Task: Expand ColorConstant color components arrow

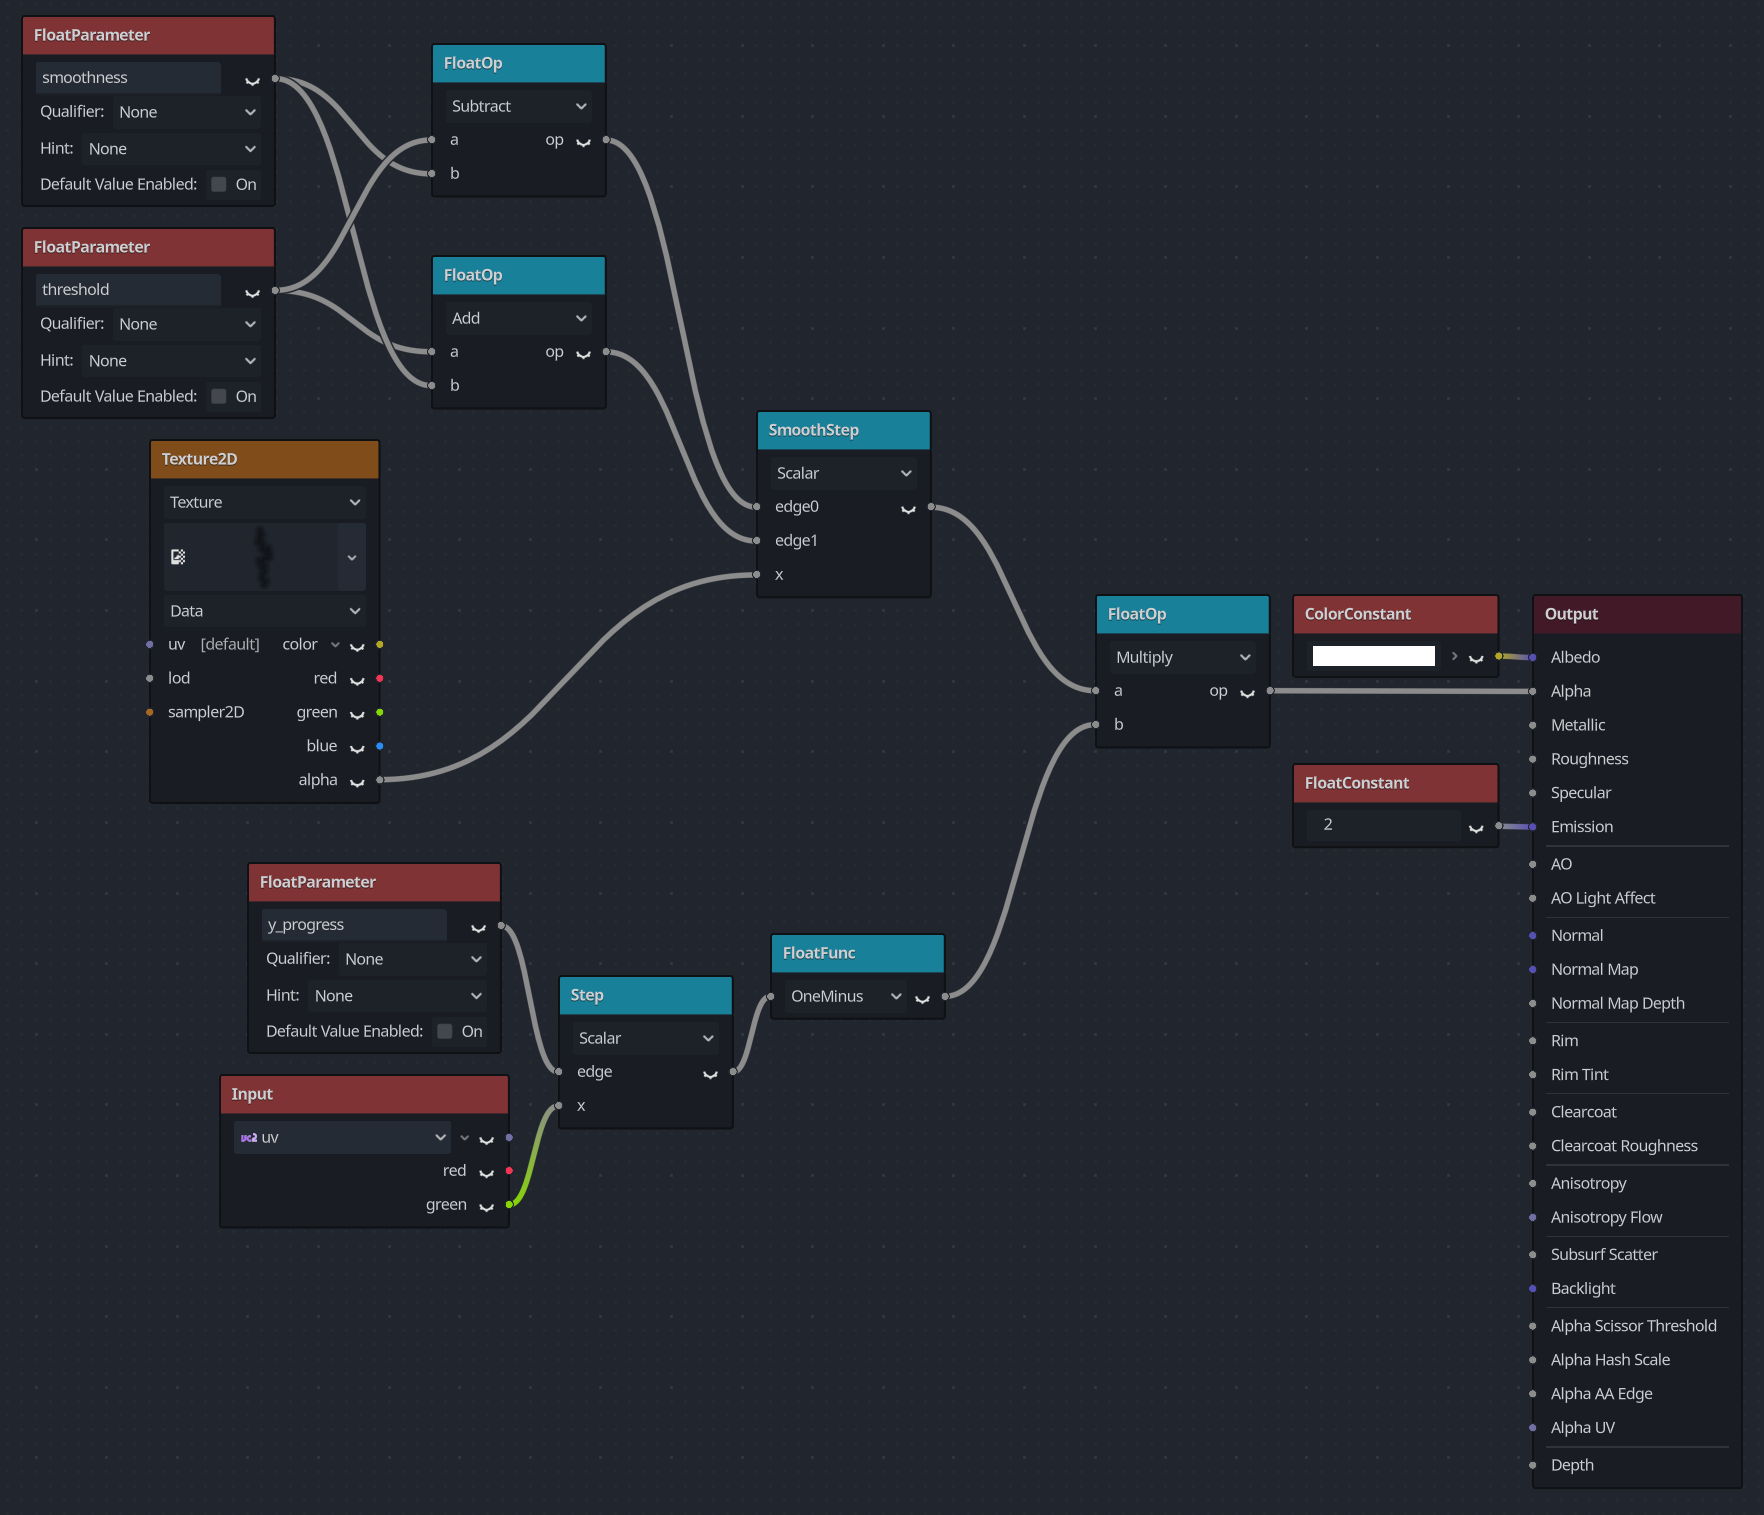Action: click(x=1454, y=656)
